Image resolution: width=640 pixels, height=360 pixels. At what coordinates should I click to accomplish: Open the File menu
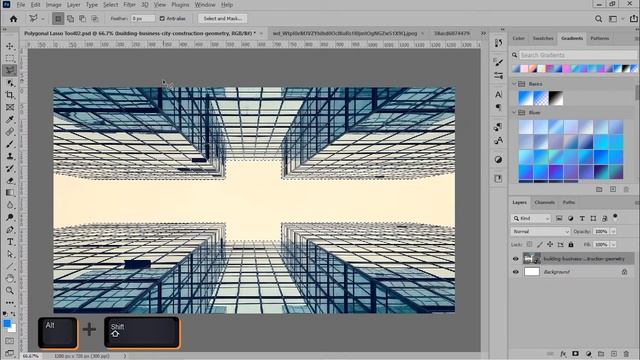pyautogui.click(x=21, y=5)
